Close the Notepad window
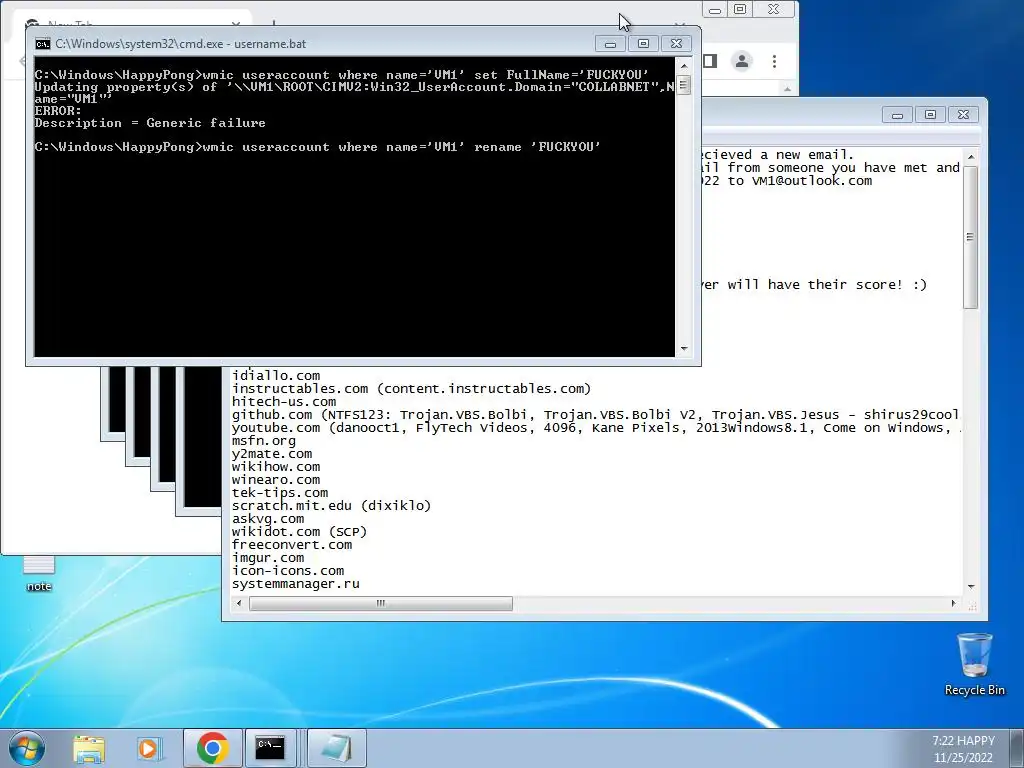The image size is (1024, 768). 963,115
